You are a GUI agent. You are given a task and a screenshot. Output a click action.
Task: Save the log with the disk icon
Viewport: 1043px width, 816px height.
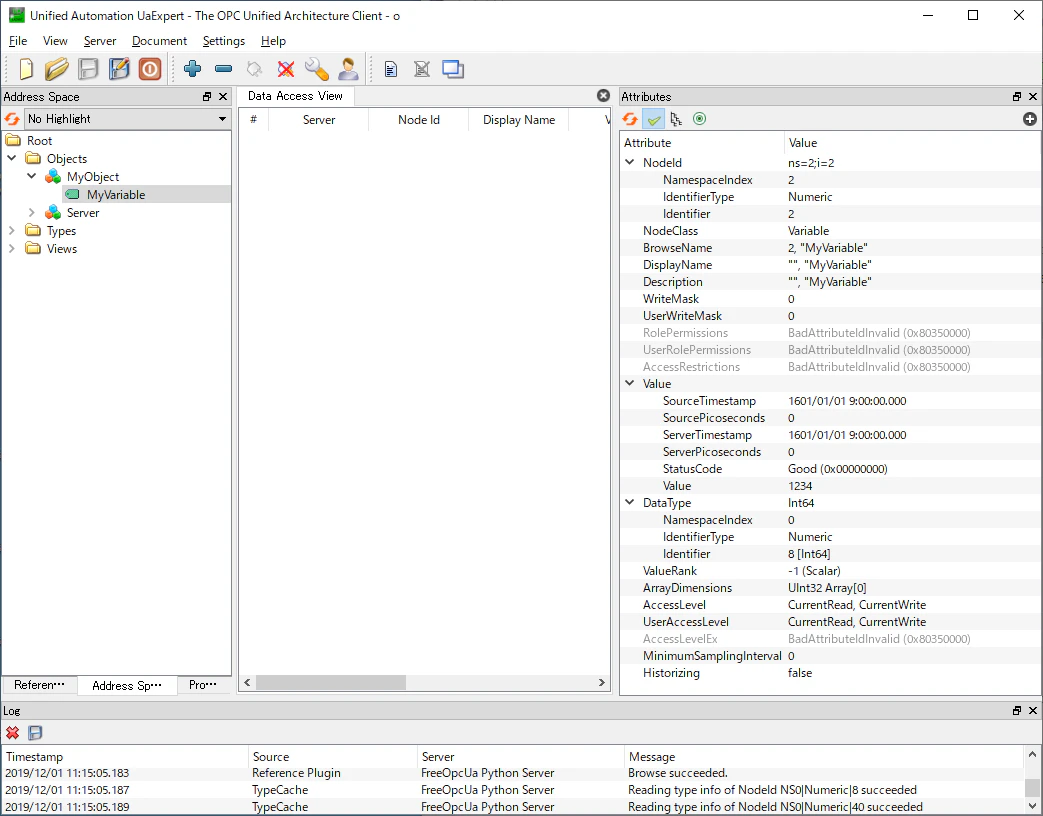coord(35,733)
